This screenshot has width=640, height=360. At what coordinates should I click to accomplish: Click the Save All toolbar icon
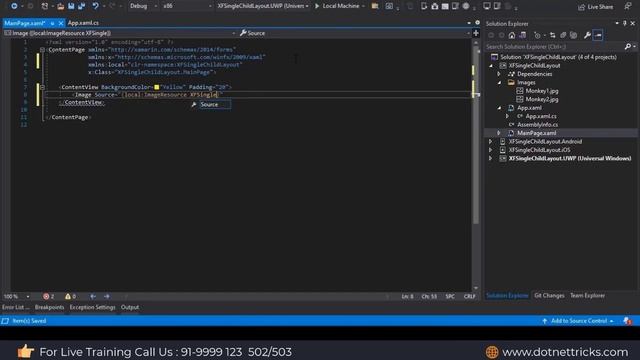(82, 6)
